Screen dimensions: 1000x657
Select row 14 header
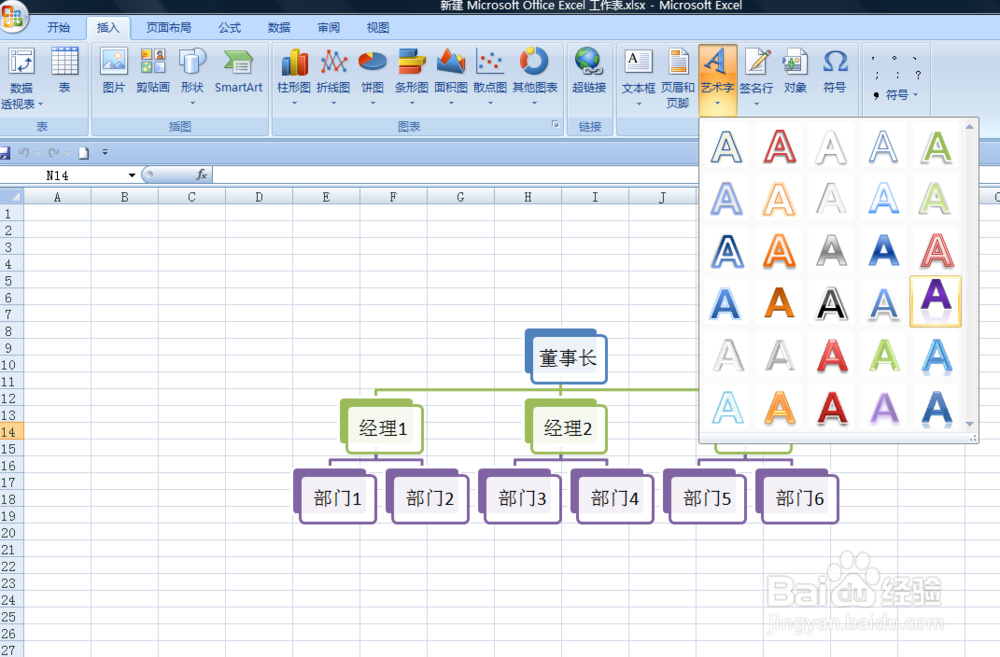11,432
